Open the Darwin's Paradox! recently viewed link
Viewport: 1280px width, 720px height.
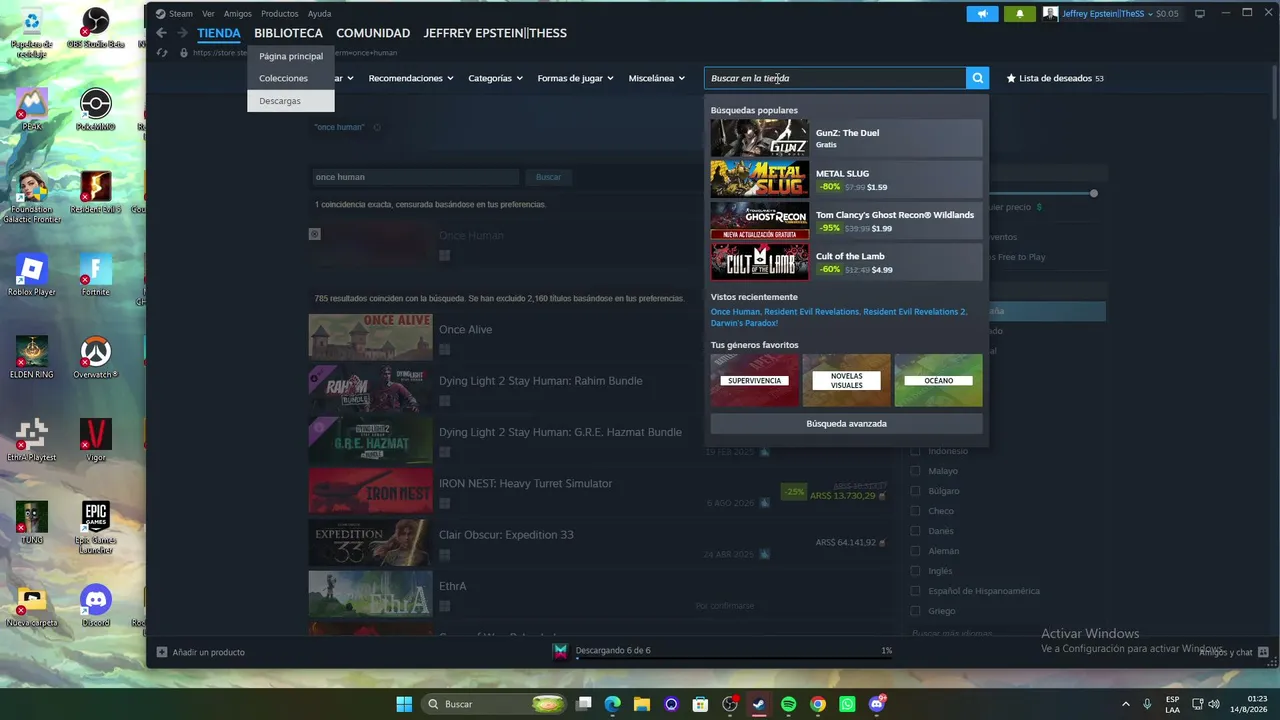tap(744, 323)
